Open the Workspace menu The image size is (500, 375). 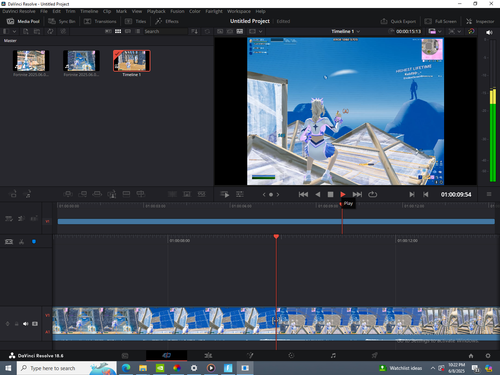tap(239, 11)
